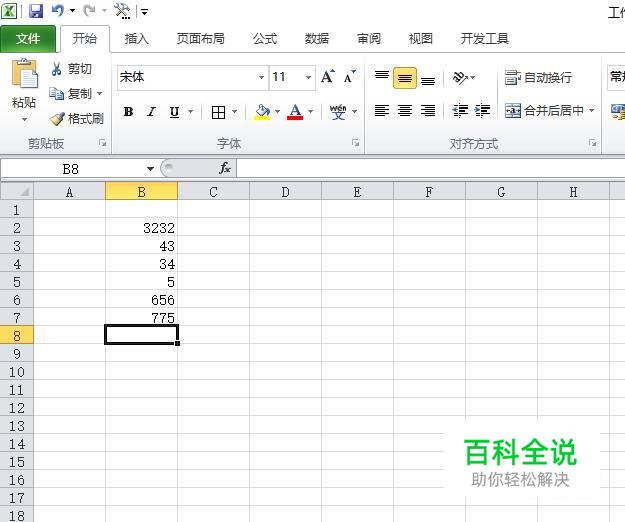This screenshot has height=522, width=625.
Task: Click the Decrease Indent icon
Action: 460,110
